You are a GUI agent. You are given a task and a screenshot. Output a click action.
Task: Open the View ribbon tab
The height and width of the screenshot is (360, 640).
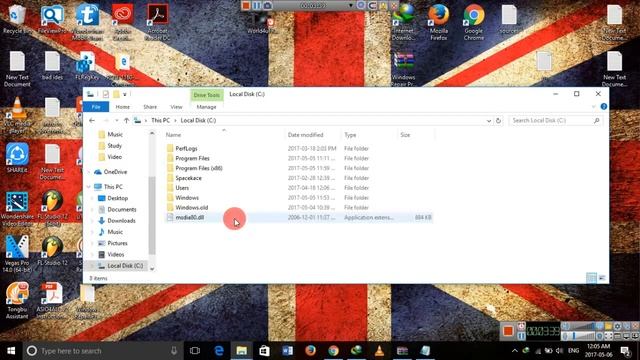pyautogui.click(x=176, y=107)
